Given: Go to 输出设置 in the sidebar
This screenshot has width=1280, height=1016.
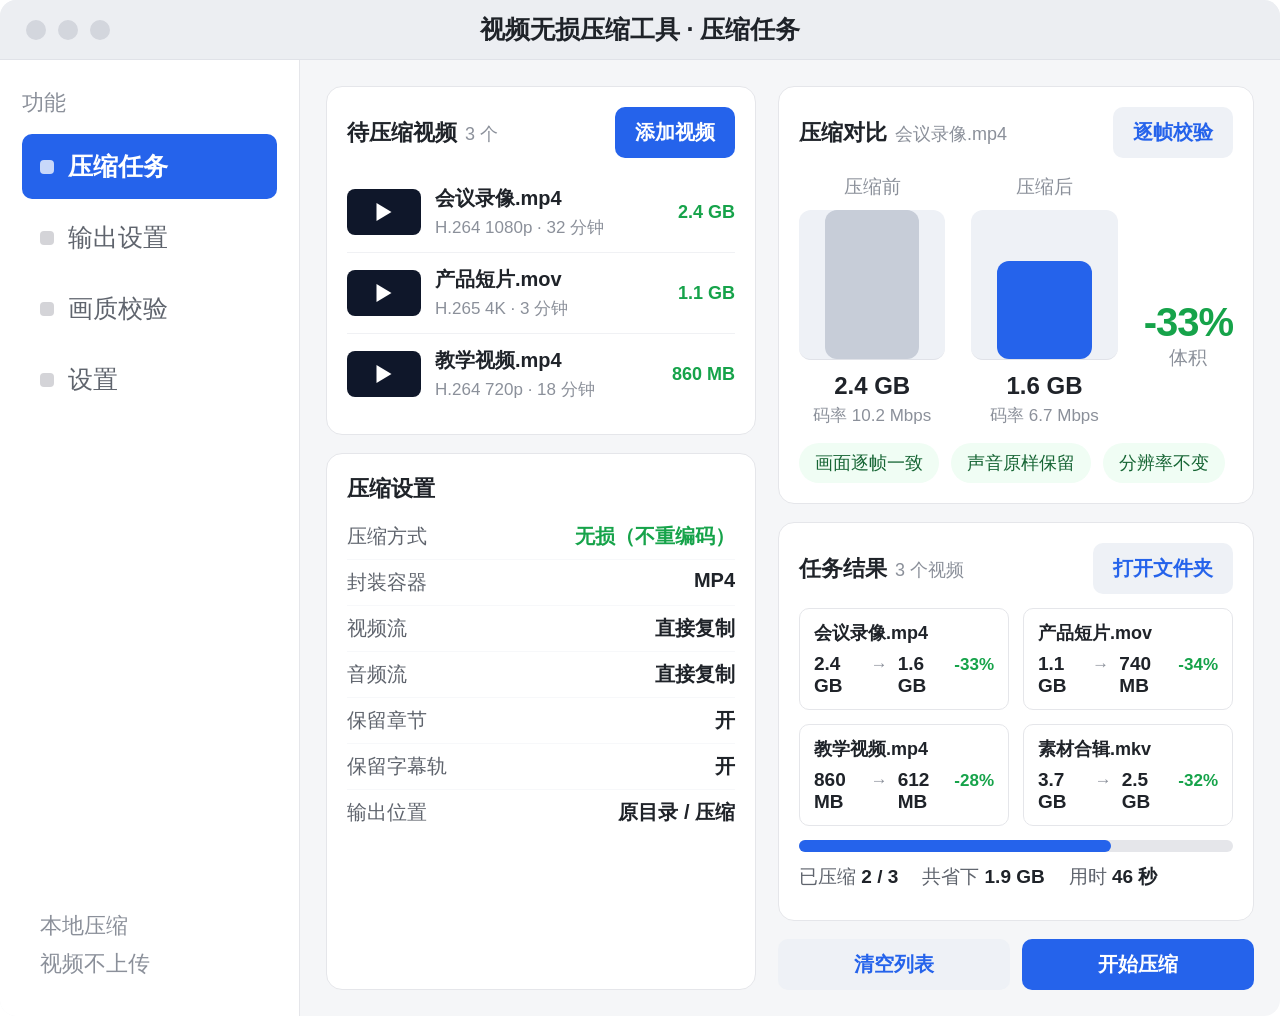Looking at the screenshot, I should [x=149, y=238].
